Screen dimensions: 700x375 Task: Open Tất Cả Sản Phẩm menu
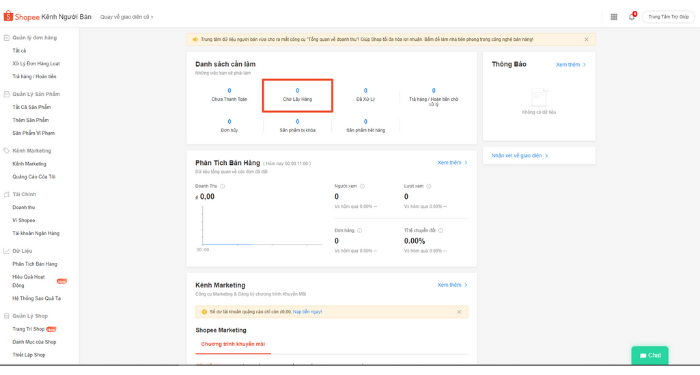pyautogui.click(x=32, y=107)
